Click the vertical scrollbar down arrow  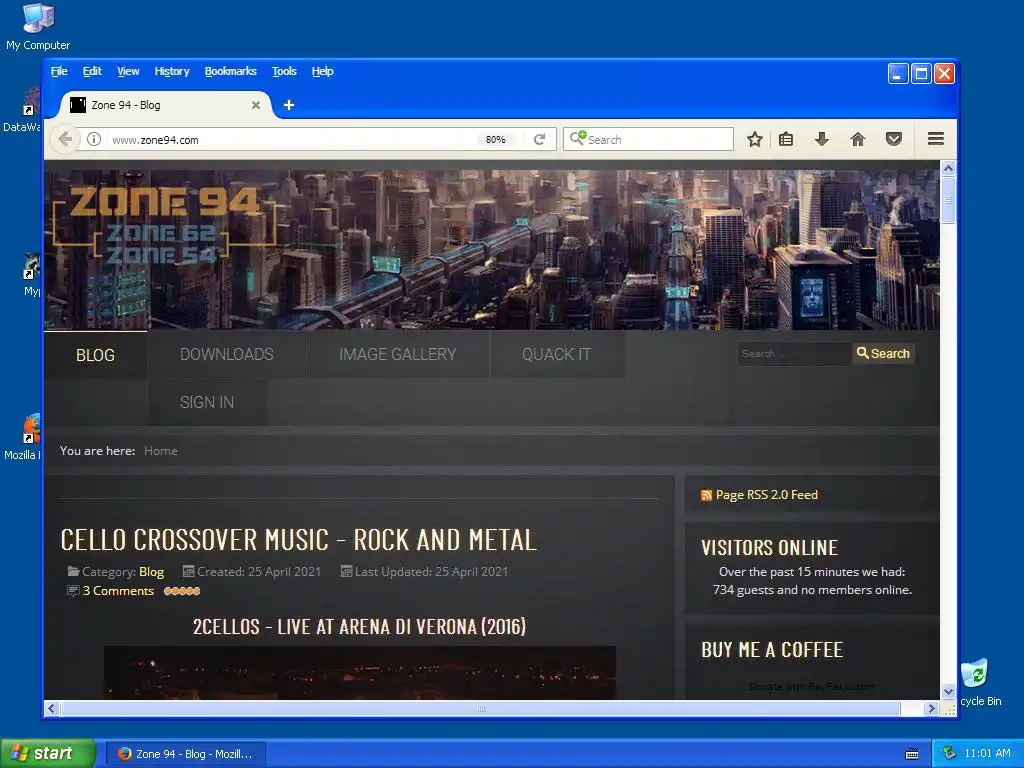[x=948, y=691]
